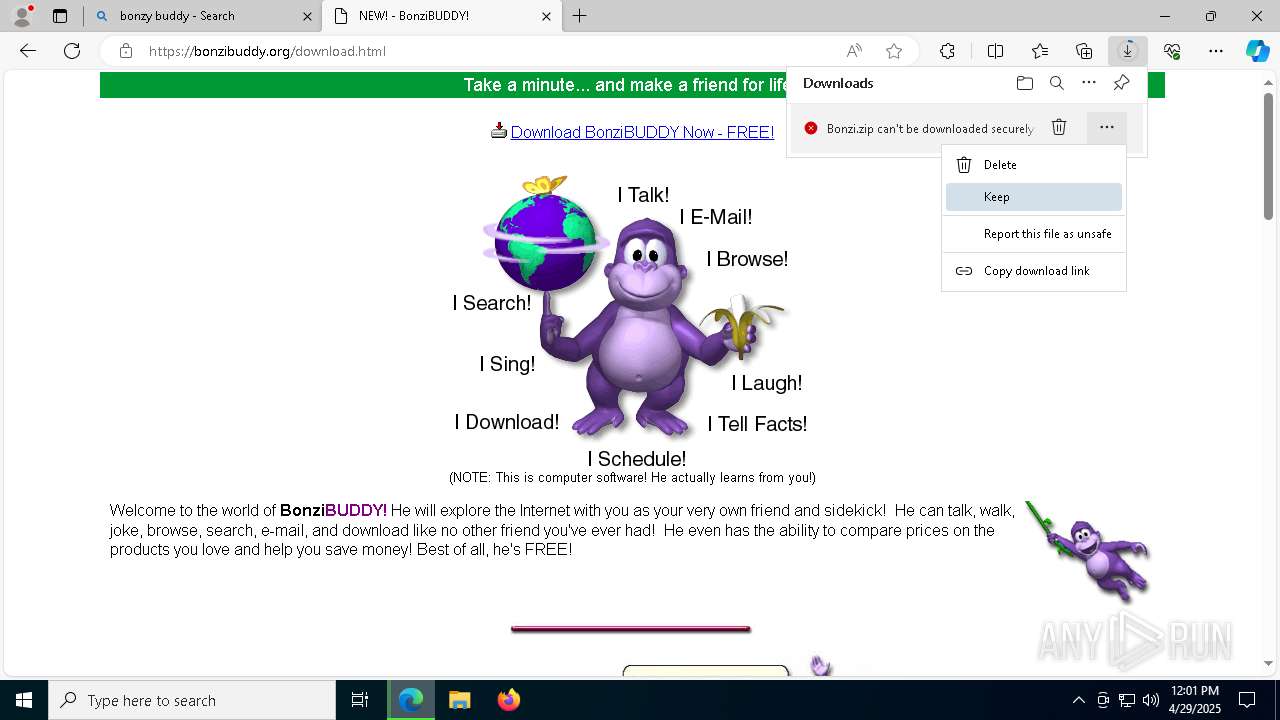Click the volume speaker tray icon
1280x720 pixels.
(x=1151, y=700)
